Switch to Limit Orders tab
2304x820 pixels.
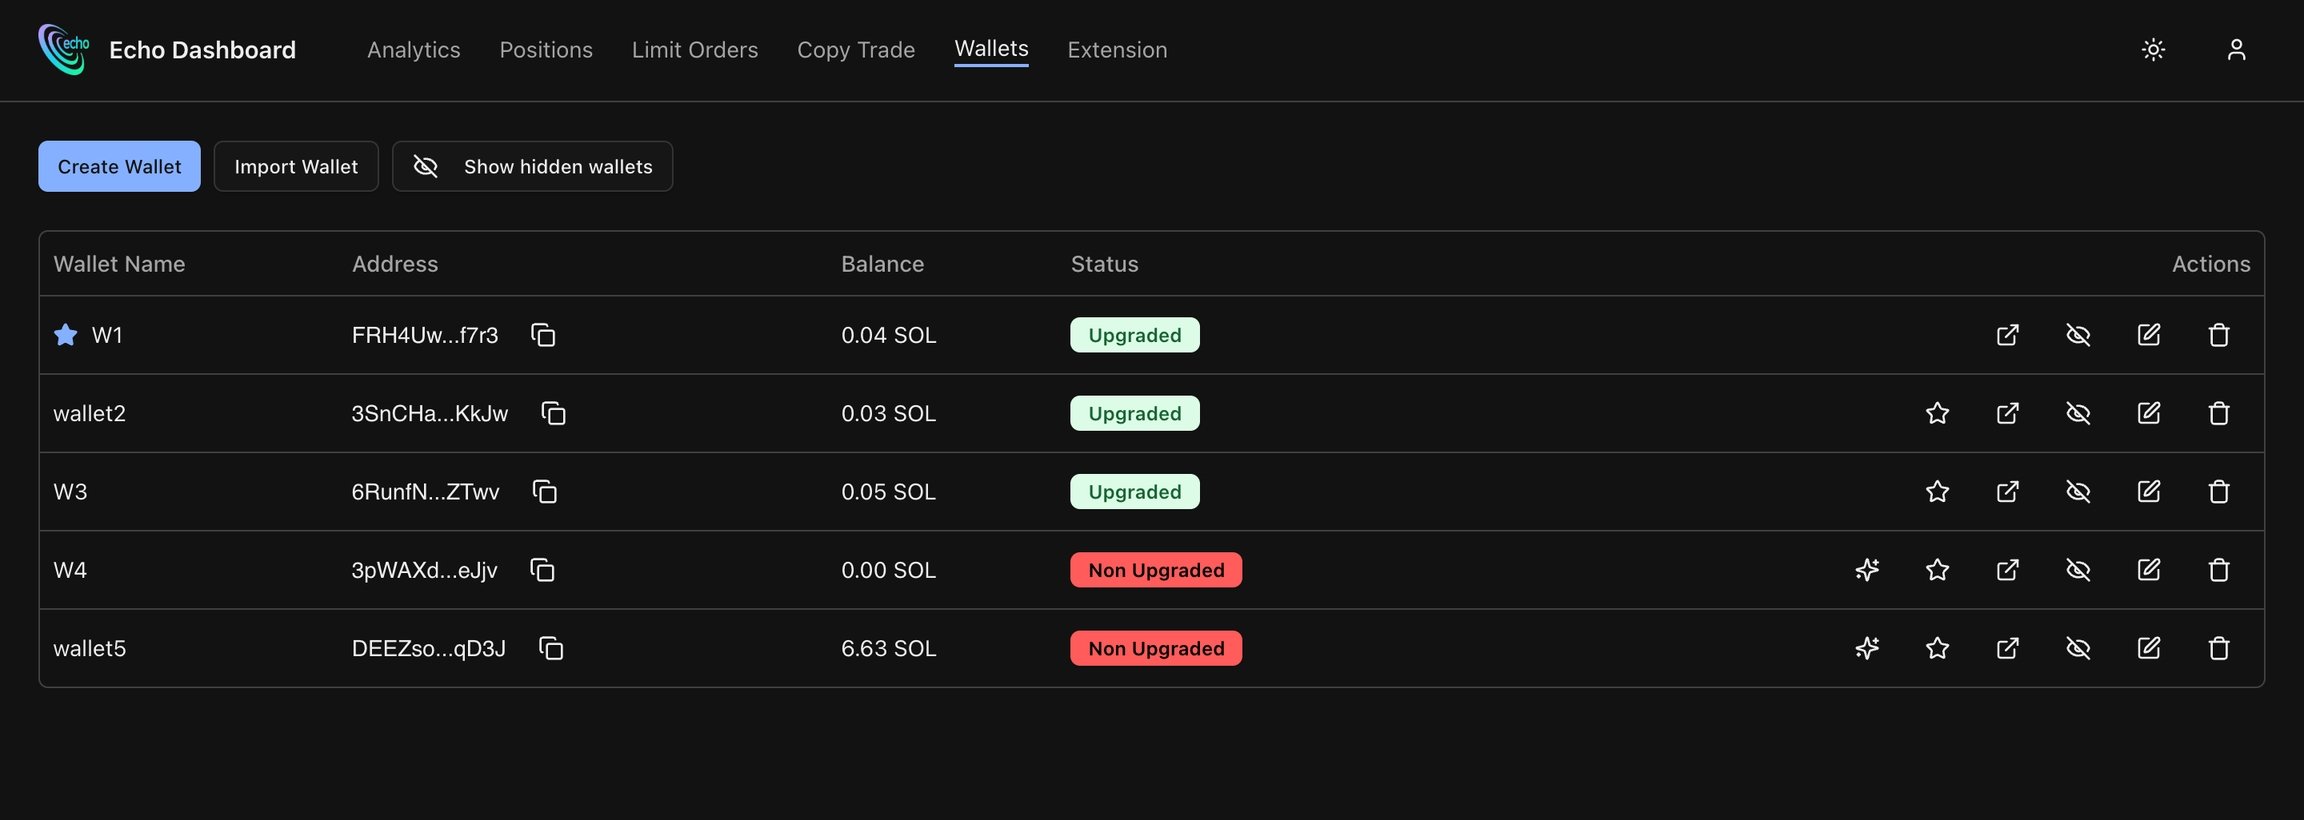(695, 50)
